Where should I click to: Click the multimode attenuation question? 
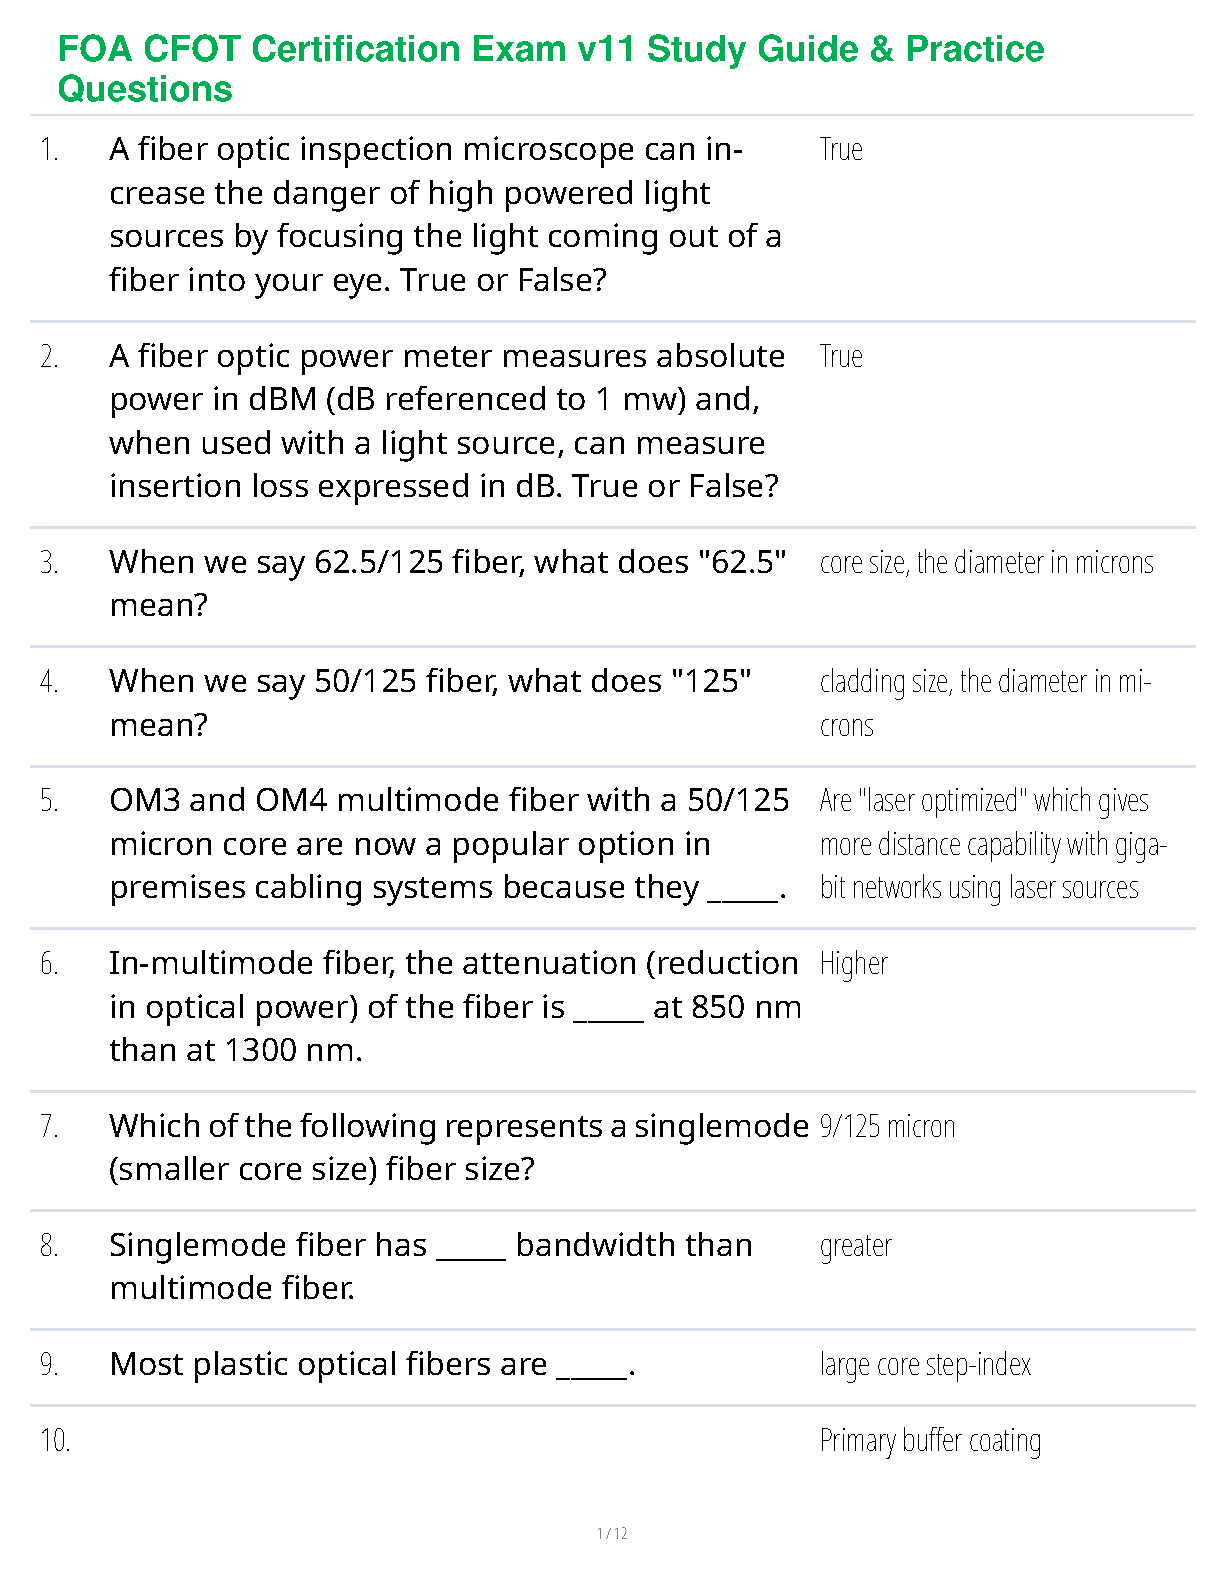click(x=455, y=1006)
